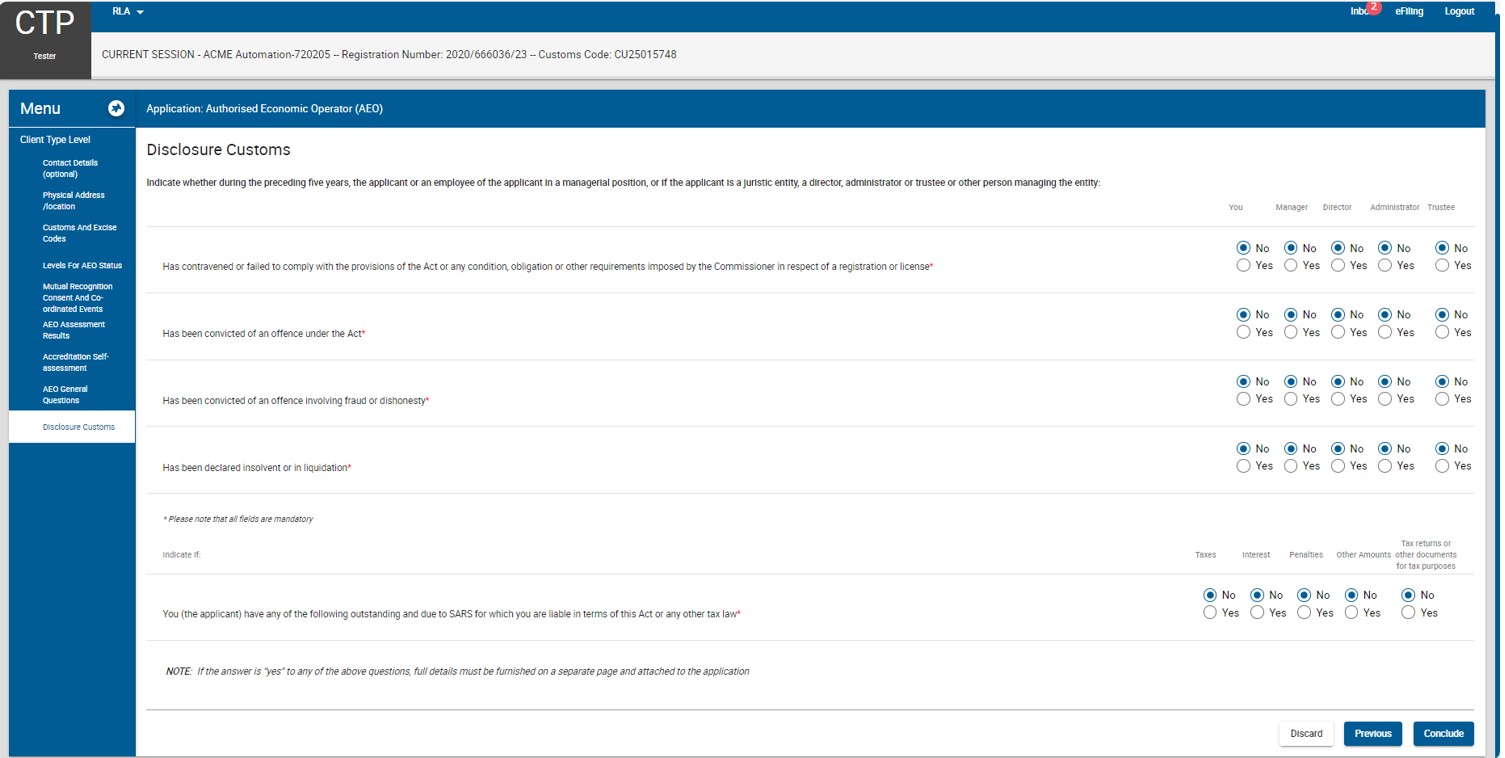Click the Disclosure Customs heading text
This screenshot has height=758, width=1505.
218,150
